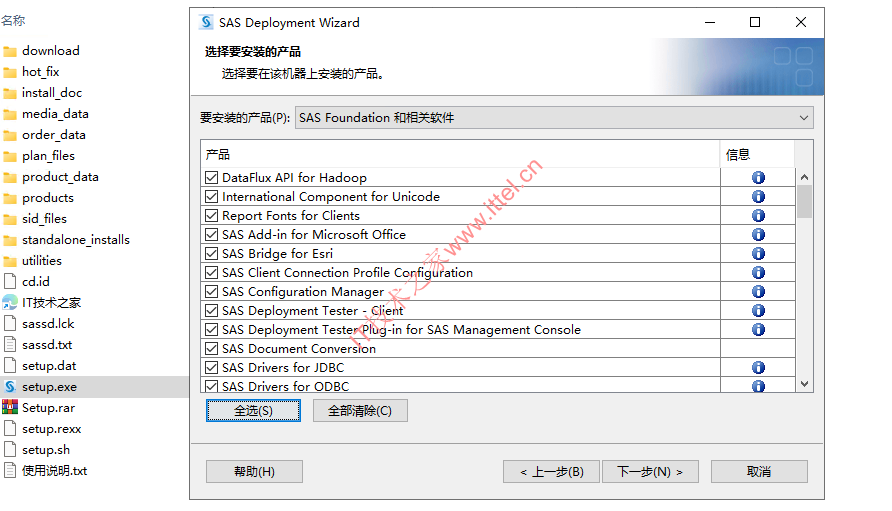Click 全选(S) select all button
This screenshot has height=511, width=892.
(253, 411)
